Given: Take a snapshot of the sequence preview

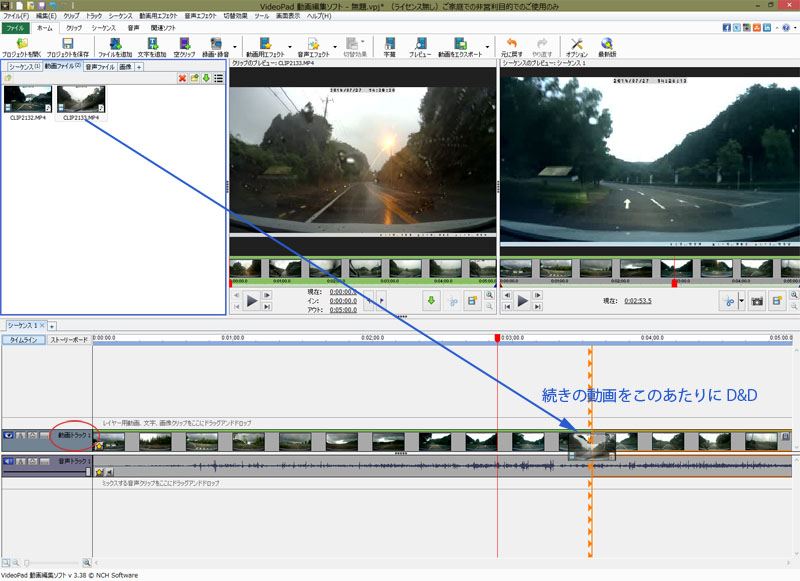Looking at the screenshot, I should 757,301.
